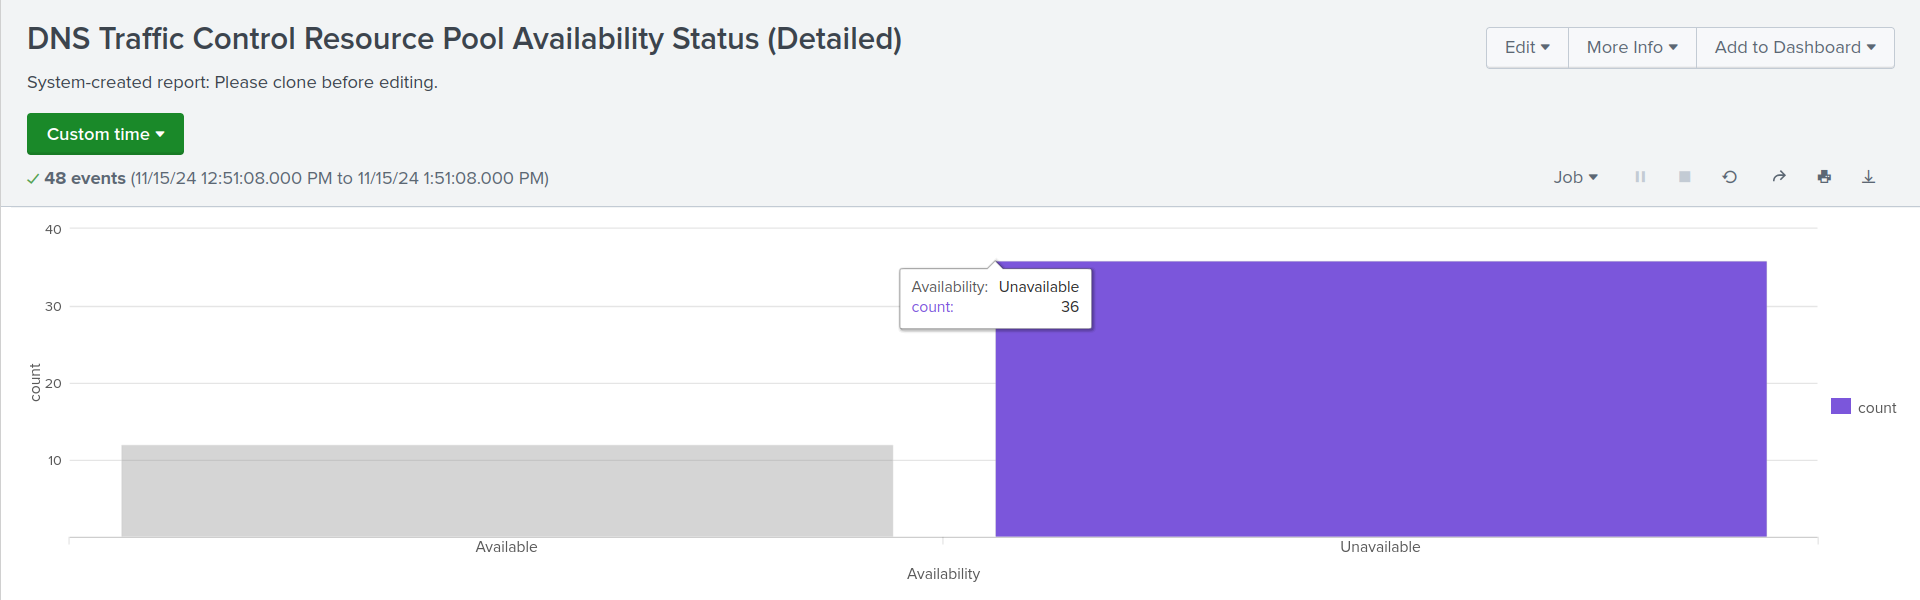Export results with the download icon
Image resolution: width=1920 pixels, height=600 pixels.
1868,177
